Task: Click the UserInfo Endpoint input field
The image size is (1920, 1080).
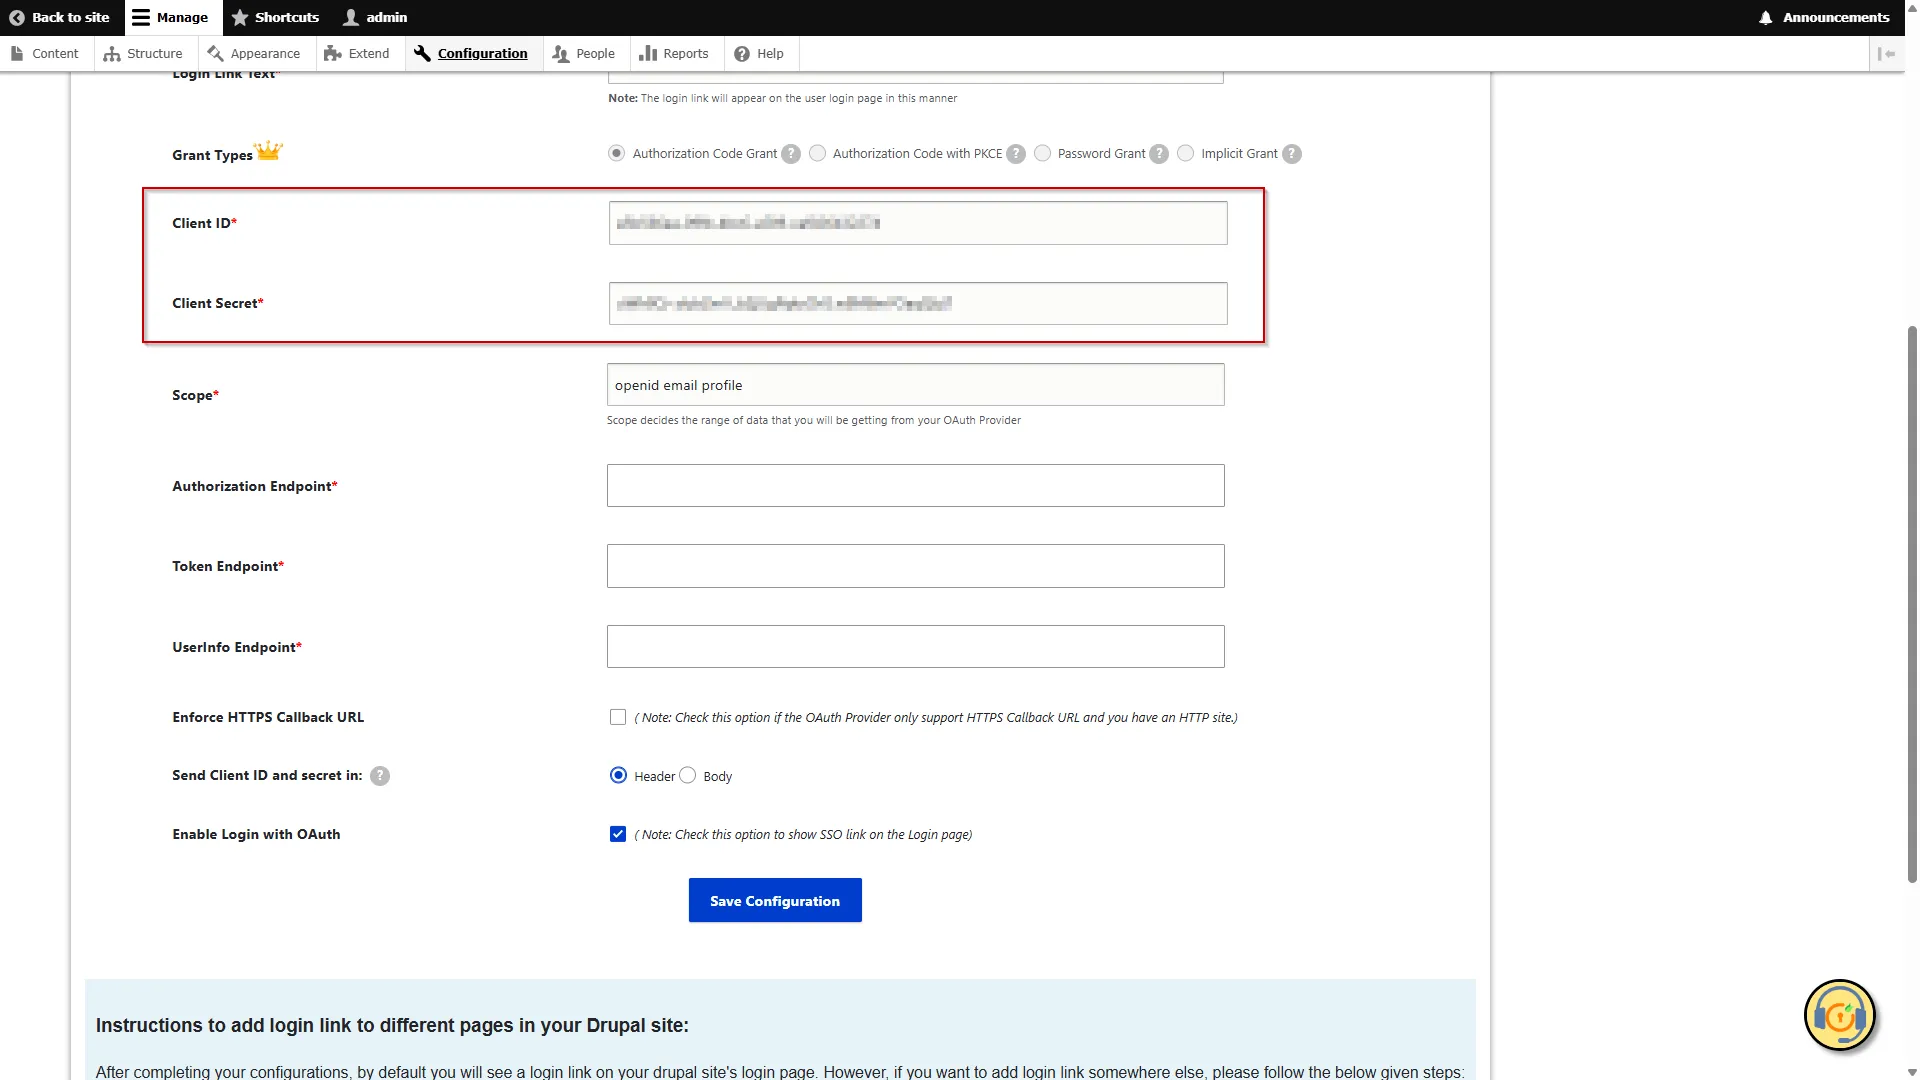Action: (x=916, y=647)
